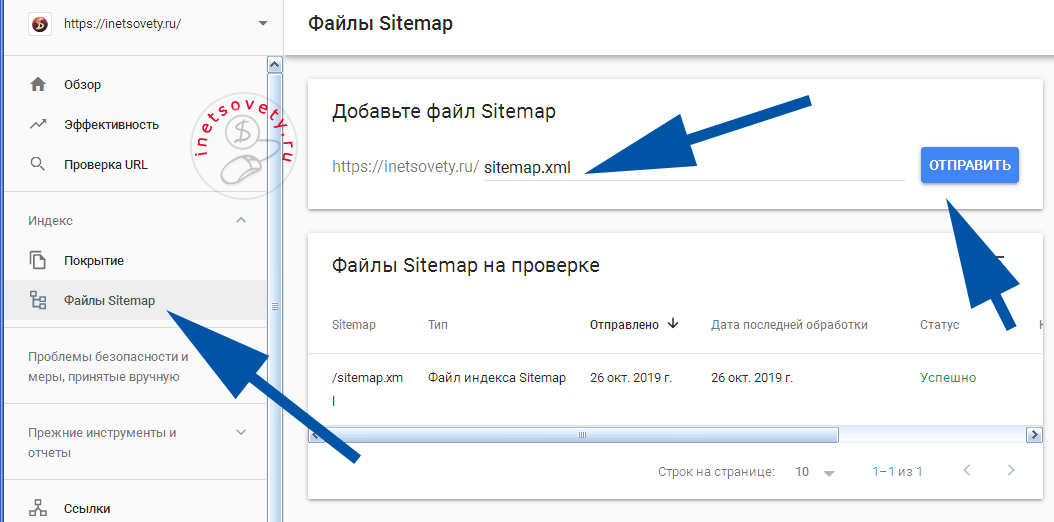Select Файлы Sitemap menu item

[x=135, y=300]
